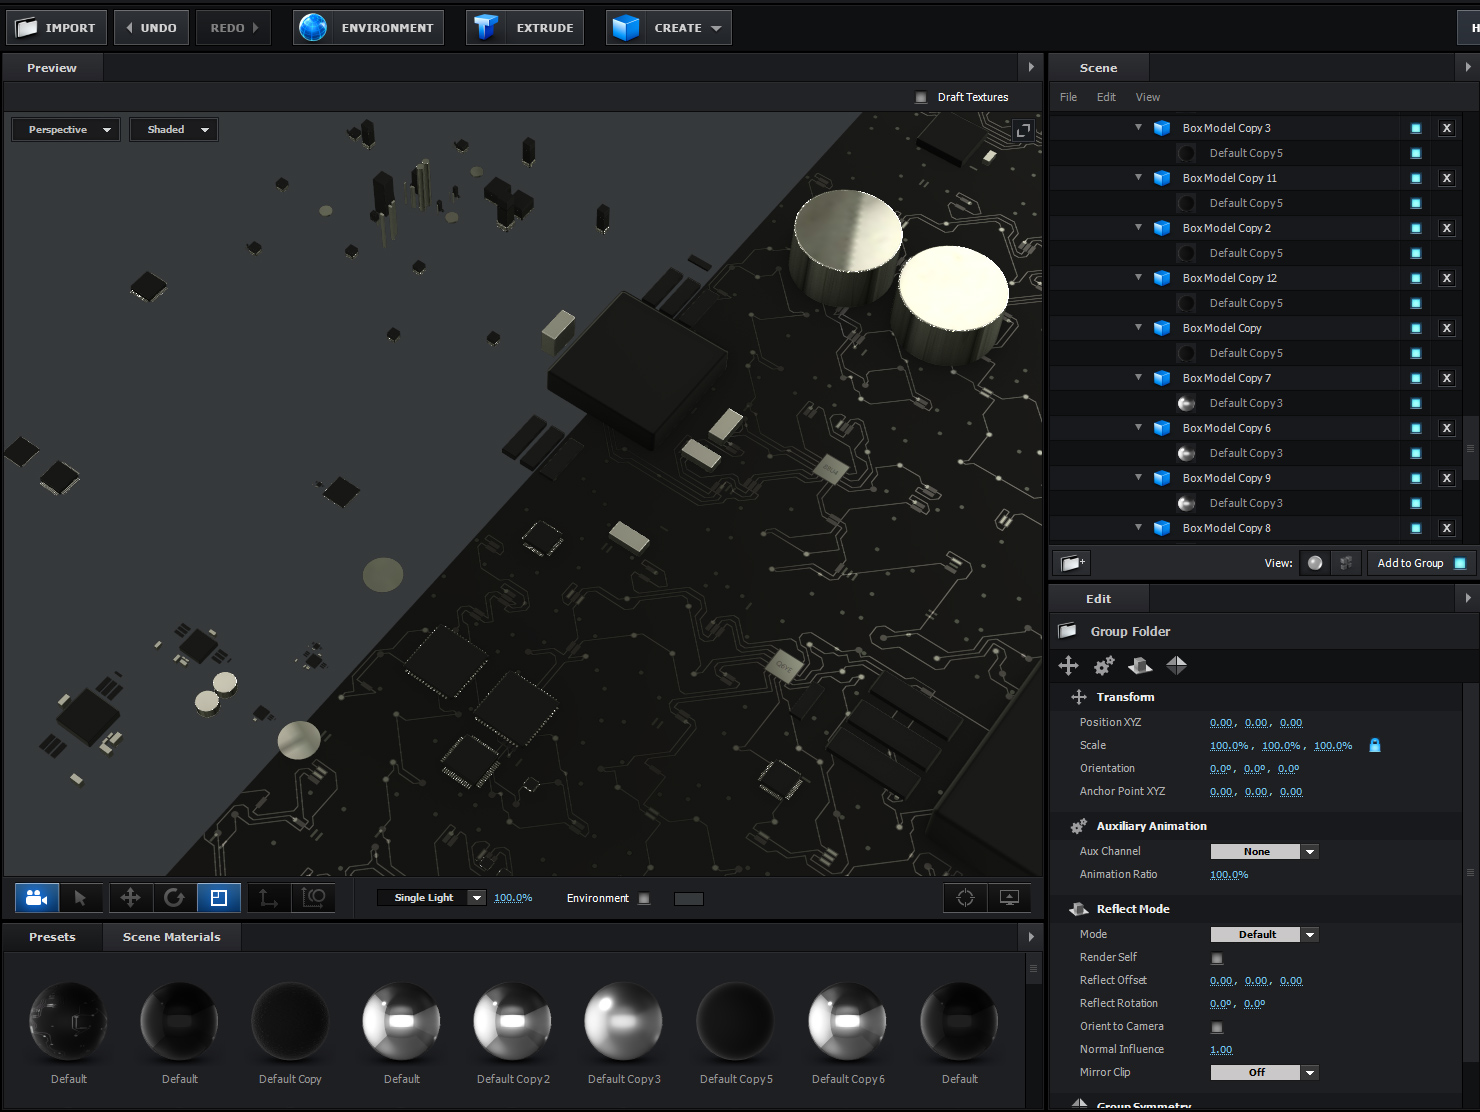The height and width of the screenshot is (1112, 1480).
Task: Switch to the Scene Materials tab
Action: point(171,937)
